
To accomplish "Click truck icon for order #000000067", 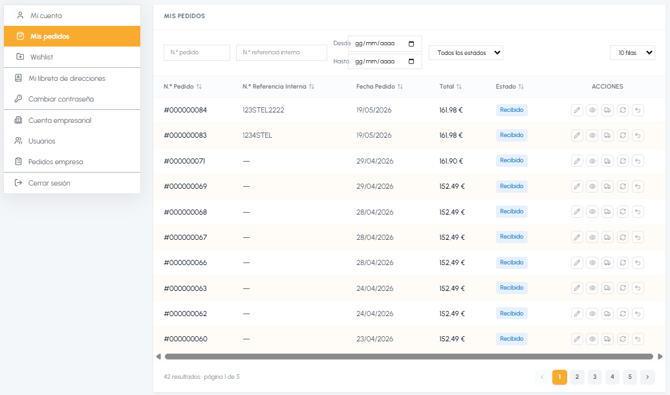I will 607,237.
